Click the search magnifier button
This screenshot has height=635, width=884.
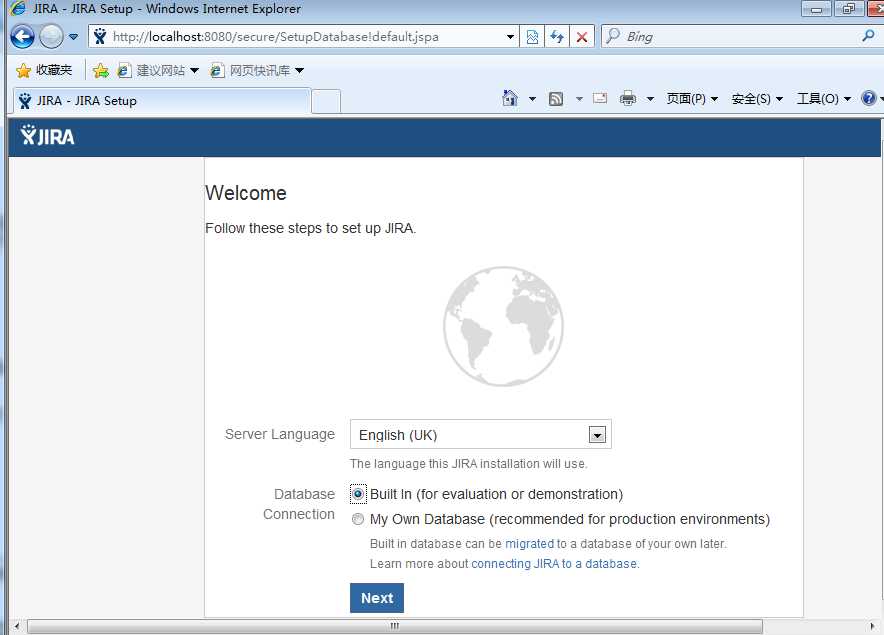click(x=868, y=36)
